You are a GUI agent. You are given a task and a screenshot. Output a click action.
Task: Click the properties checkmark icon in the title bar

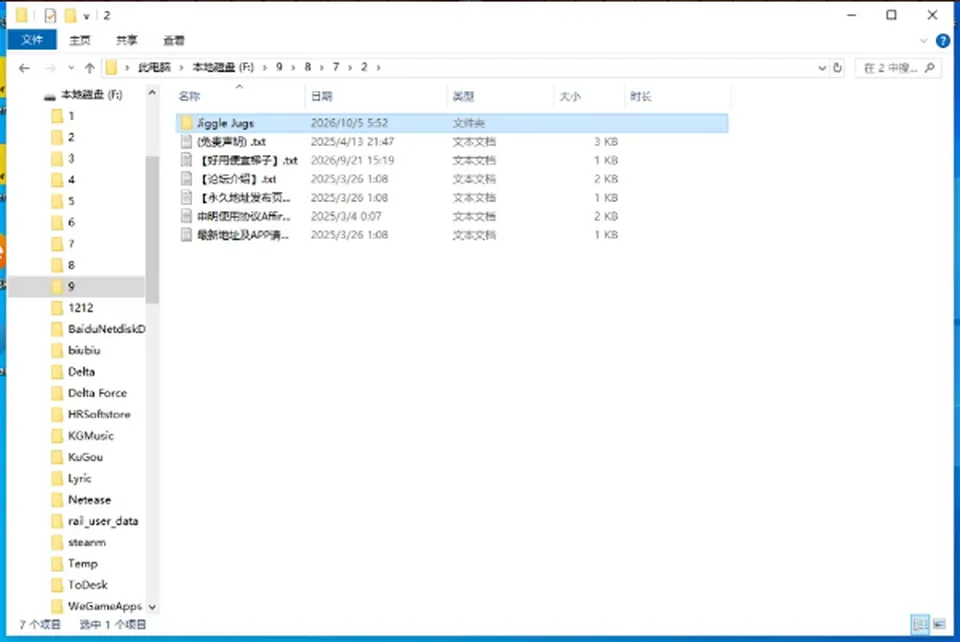[50, 15]
